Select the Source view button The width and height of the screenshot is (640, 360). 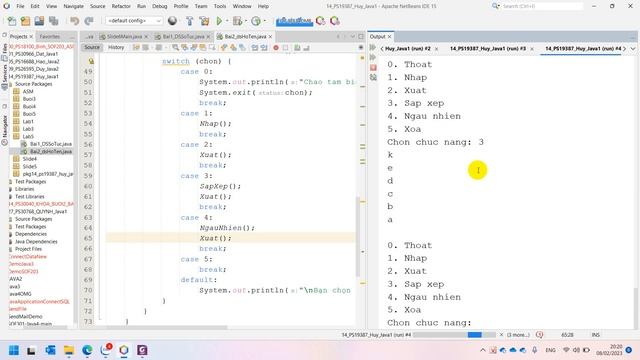[92, 48]
